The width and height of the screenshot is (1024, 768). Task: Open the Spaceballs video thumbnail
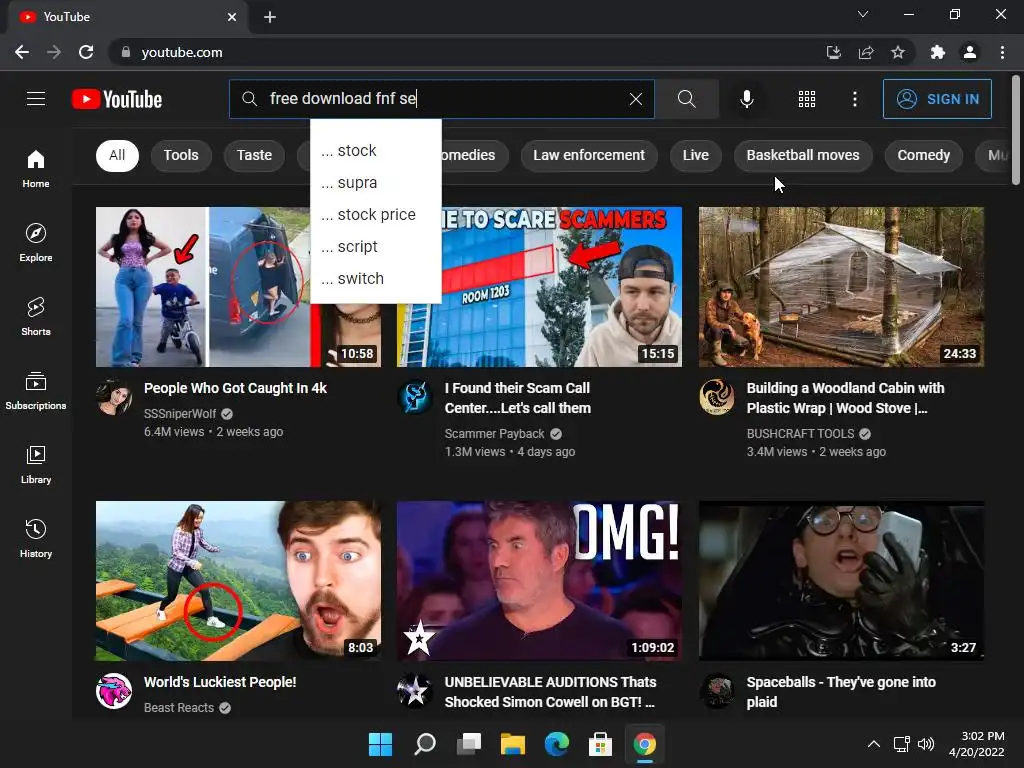point(841,581)
